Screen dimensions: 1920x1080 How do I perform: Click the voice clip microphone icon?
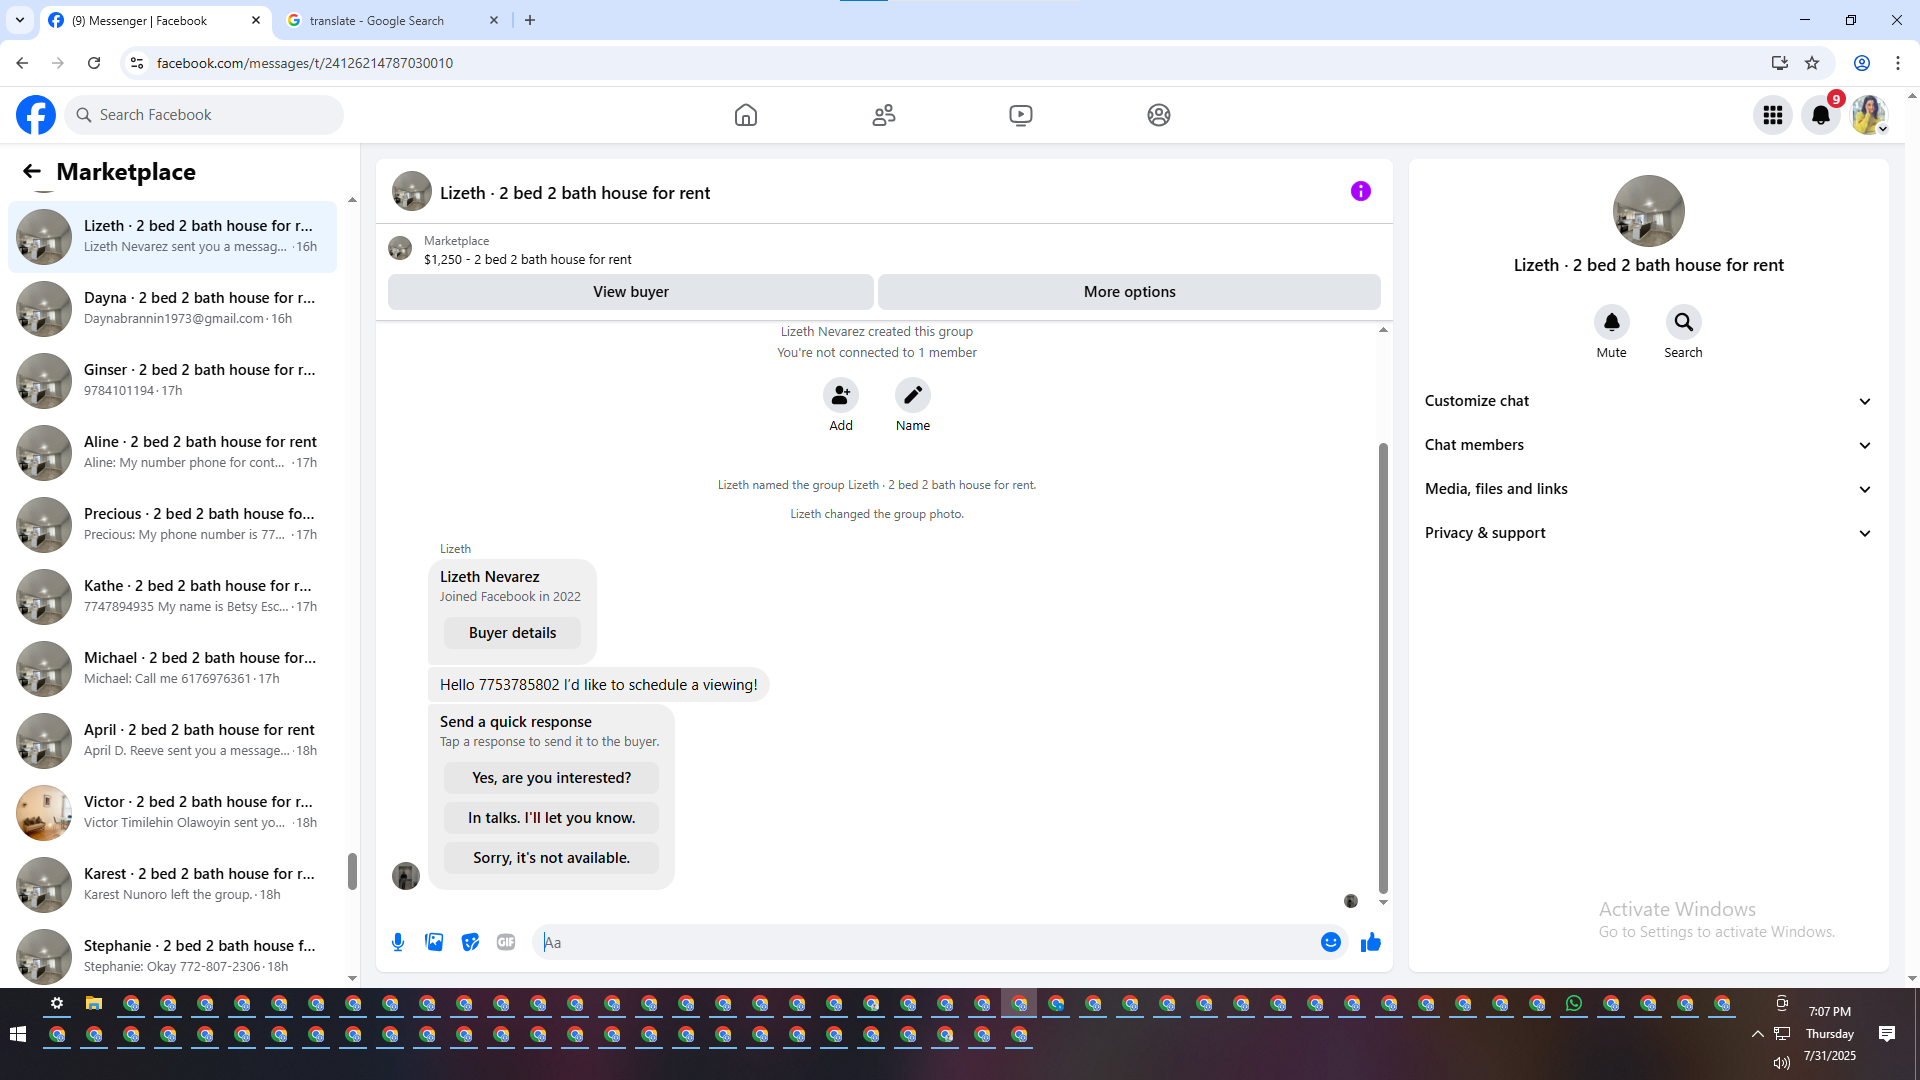click(398, 942)
